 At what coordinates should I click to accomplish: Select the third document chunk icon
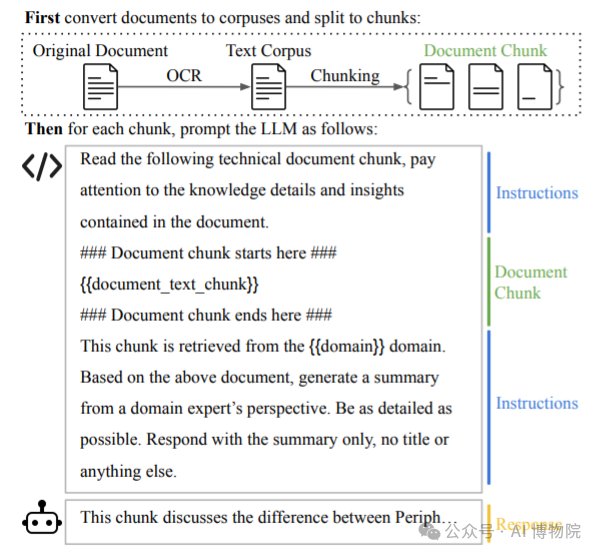535,87
